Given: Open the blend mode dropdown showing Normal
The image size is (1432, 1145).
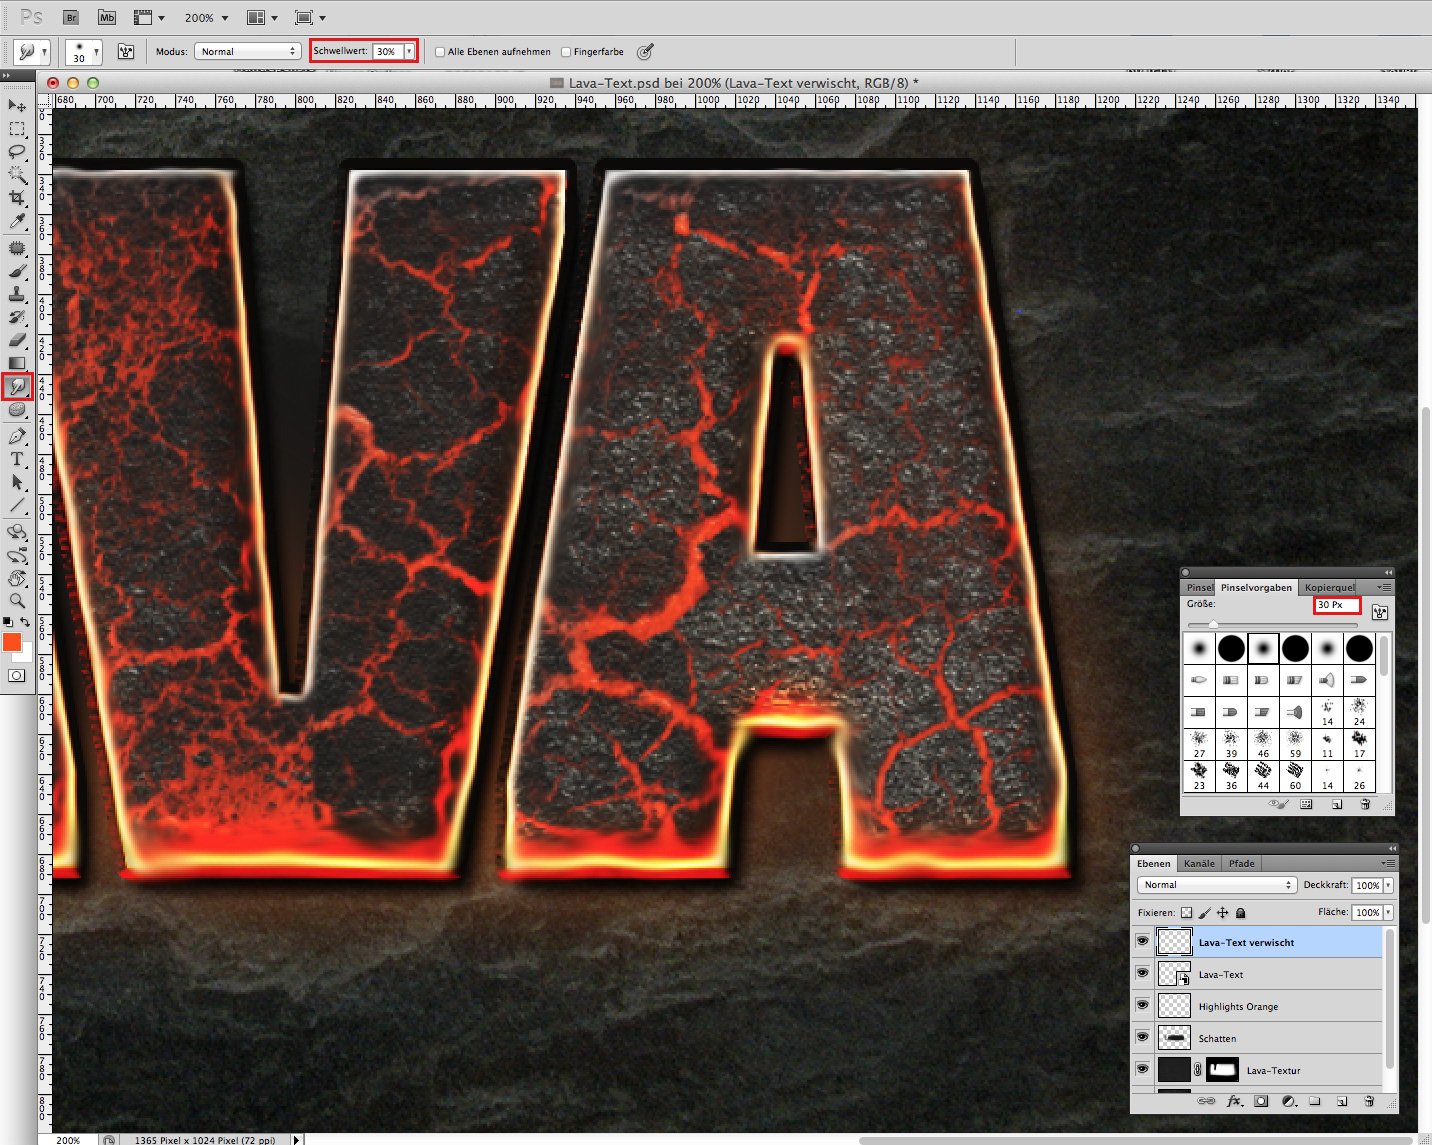Looking at the screenshot, I should pyautogui.click(x=1215, y=884).
